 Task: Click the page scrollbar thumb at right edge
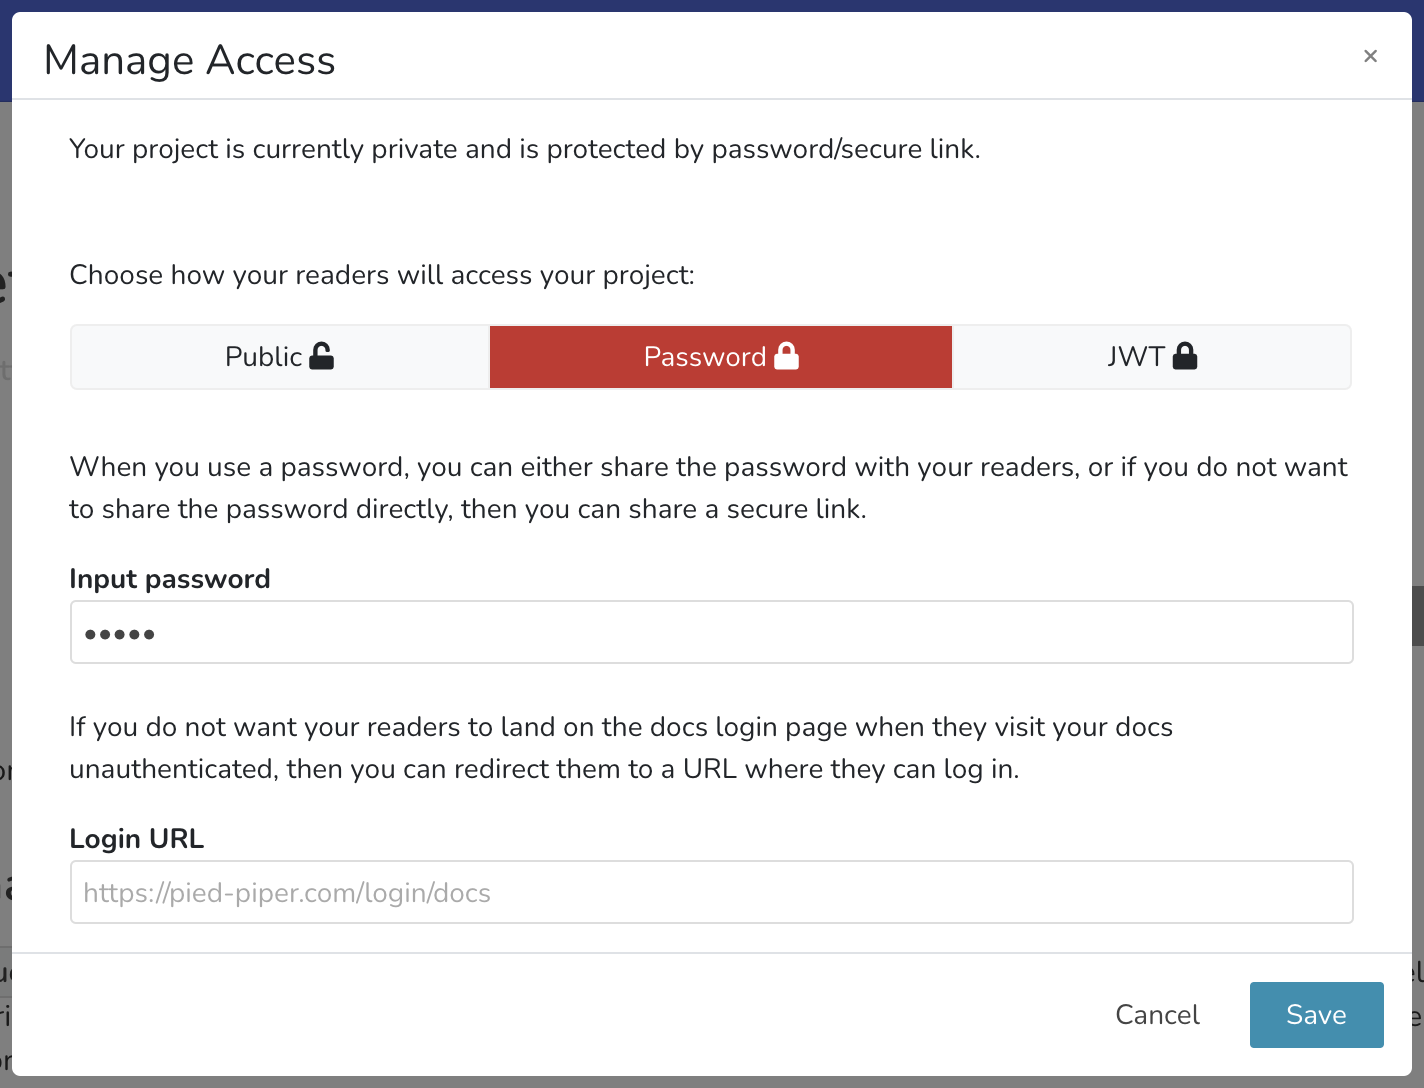click(1418, 615)
